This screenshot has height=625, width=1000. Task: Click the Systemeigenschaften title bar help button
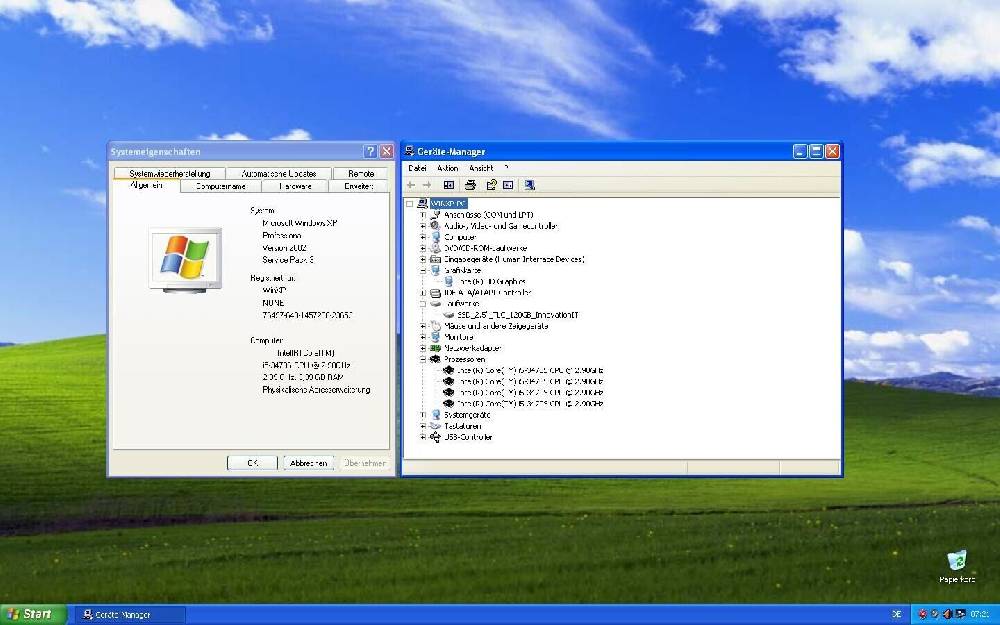(x=370, y=151)
